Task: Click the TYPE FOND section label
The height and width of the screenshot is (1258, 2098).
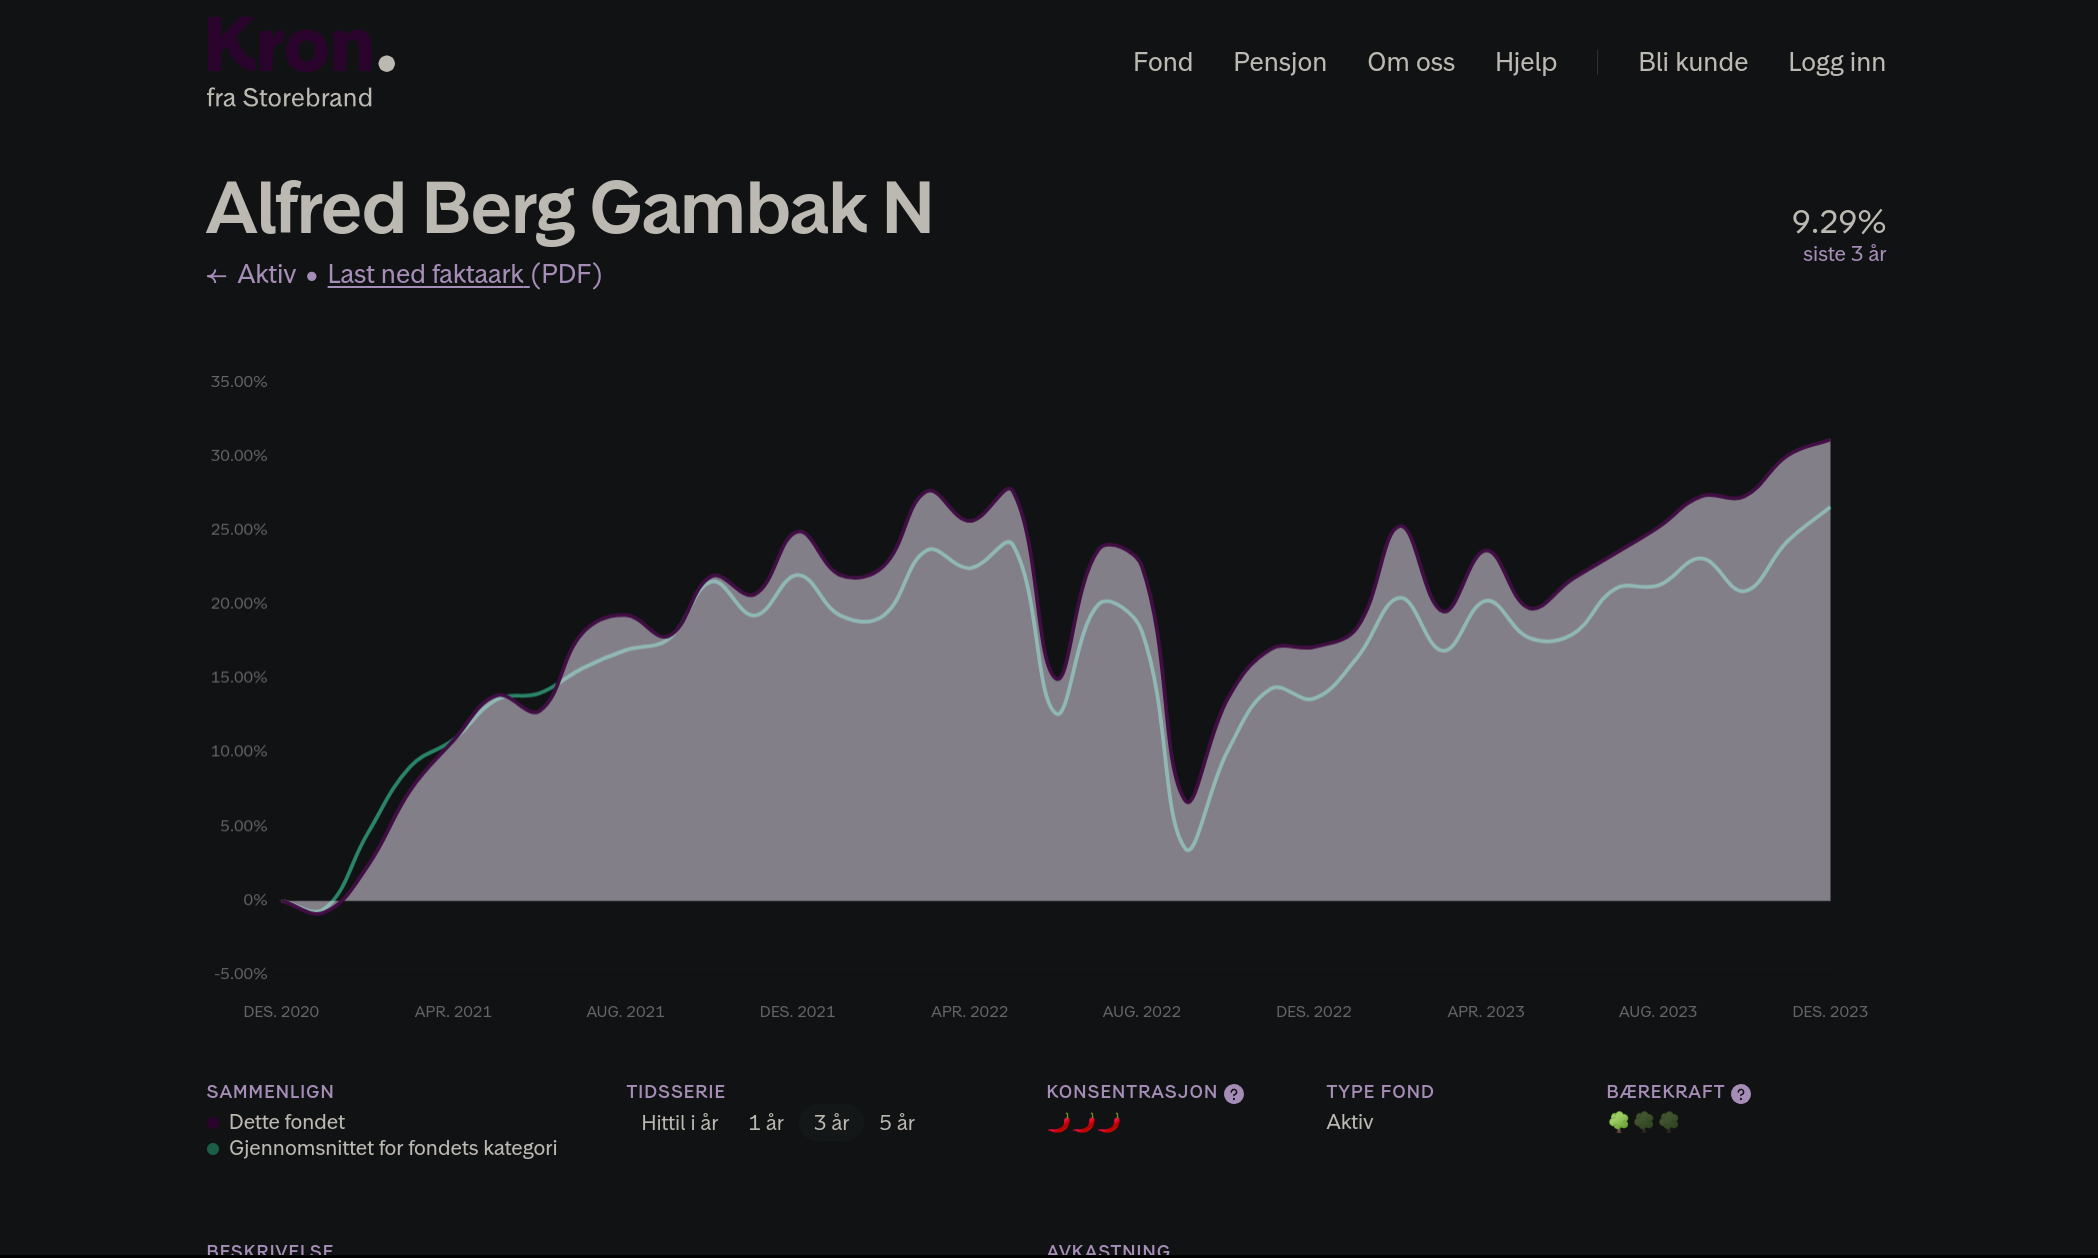Action: pyautogui.click(x=1379, y=1092)
